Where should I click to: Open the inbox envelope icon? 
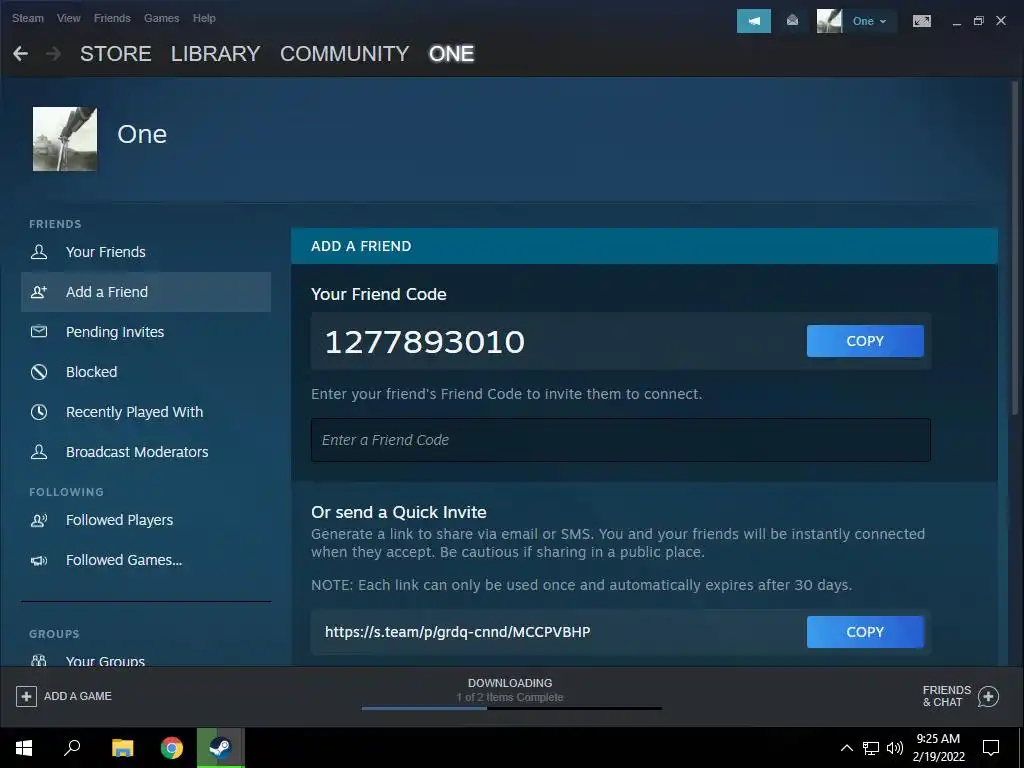(x=792, y=21)
